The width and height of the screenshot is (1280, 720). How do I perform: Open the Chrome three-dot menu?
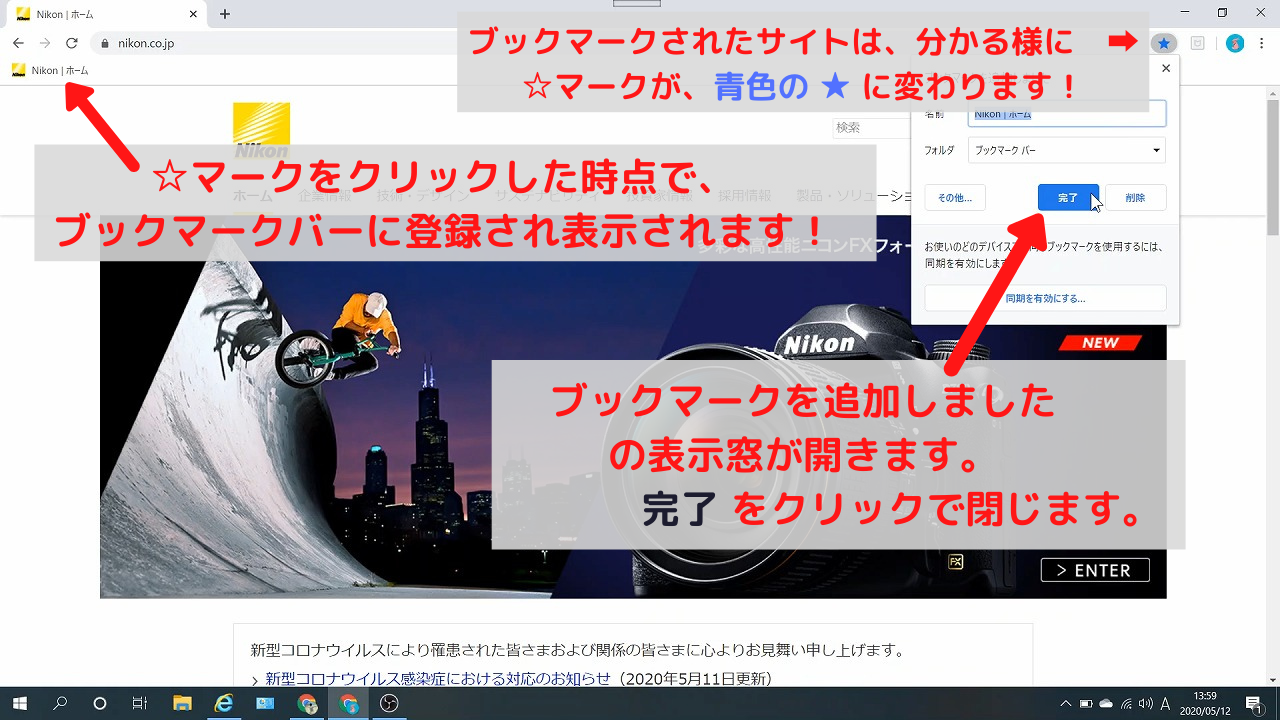[x=1262, y=43]
